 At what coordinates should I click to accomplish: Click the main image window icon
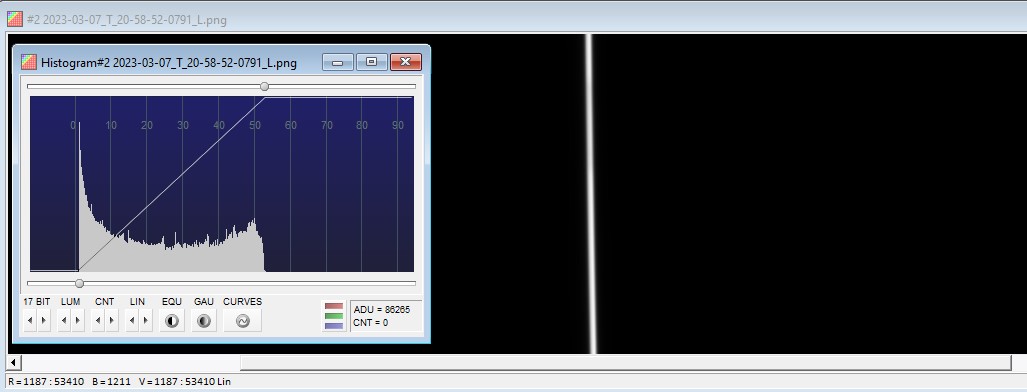click(x=14, y=19)
